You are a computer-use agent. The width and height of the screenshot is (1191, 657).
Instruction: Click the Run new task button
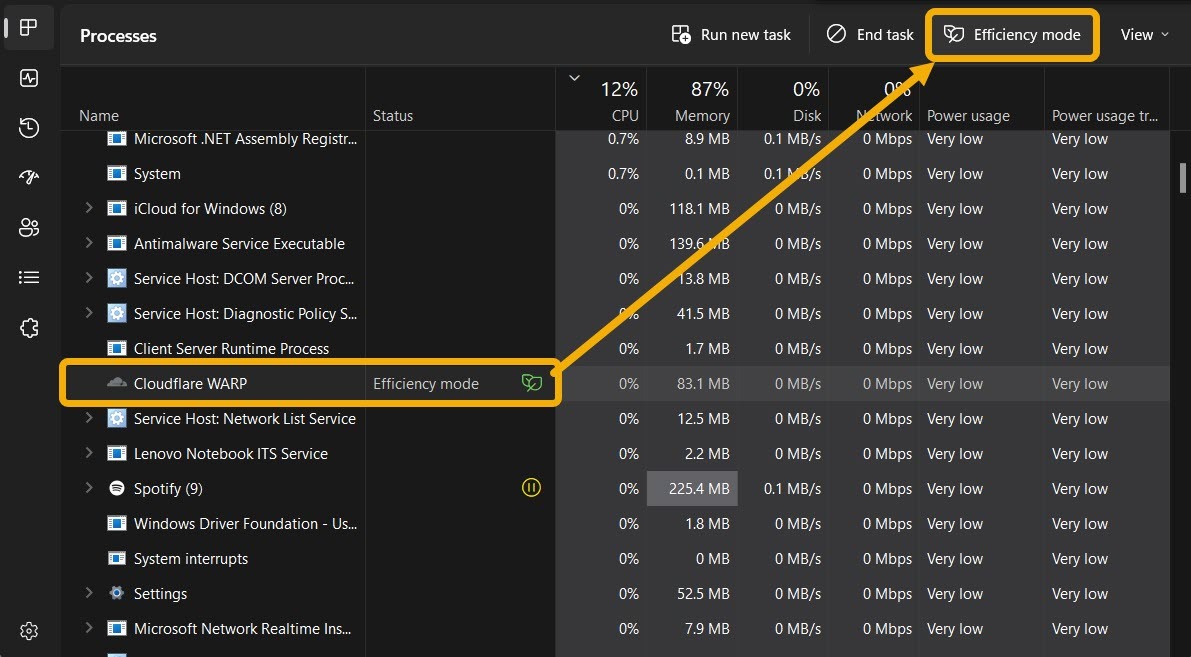tap(731, 34)
